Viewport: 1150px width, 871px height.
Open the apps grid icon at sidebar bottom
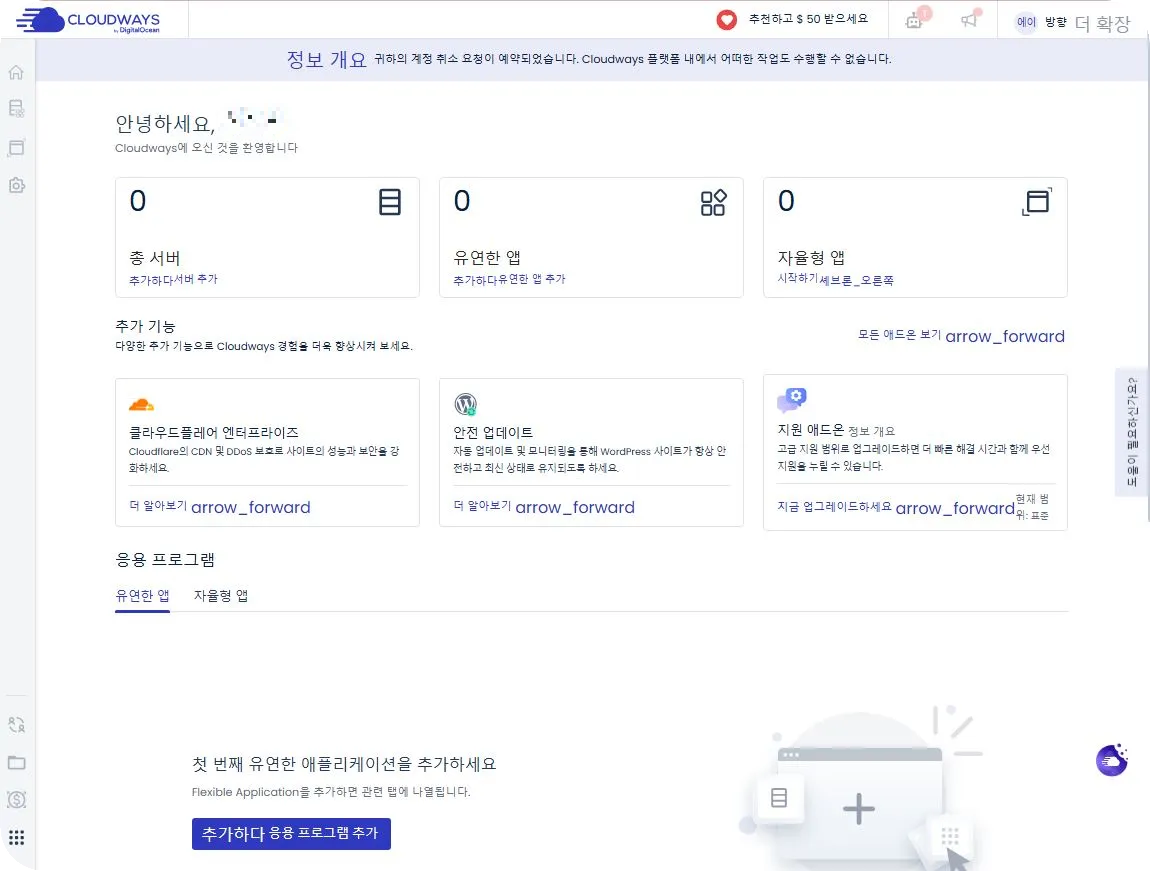[16, 837]
